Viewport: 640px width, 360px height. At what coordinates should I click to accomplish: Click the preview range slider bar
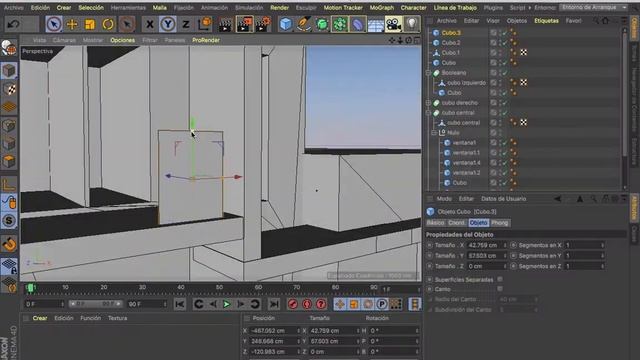96,304
